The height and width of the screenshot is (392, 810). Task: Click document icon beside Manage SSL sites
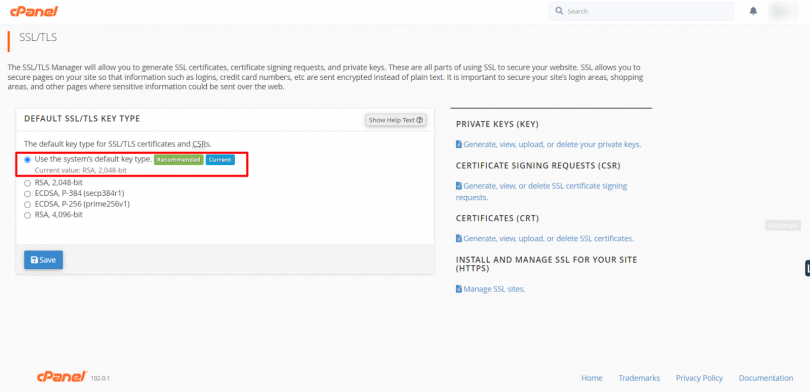click(x=459, y=289)
